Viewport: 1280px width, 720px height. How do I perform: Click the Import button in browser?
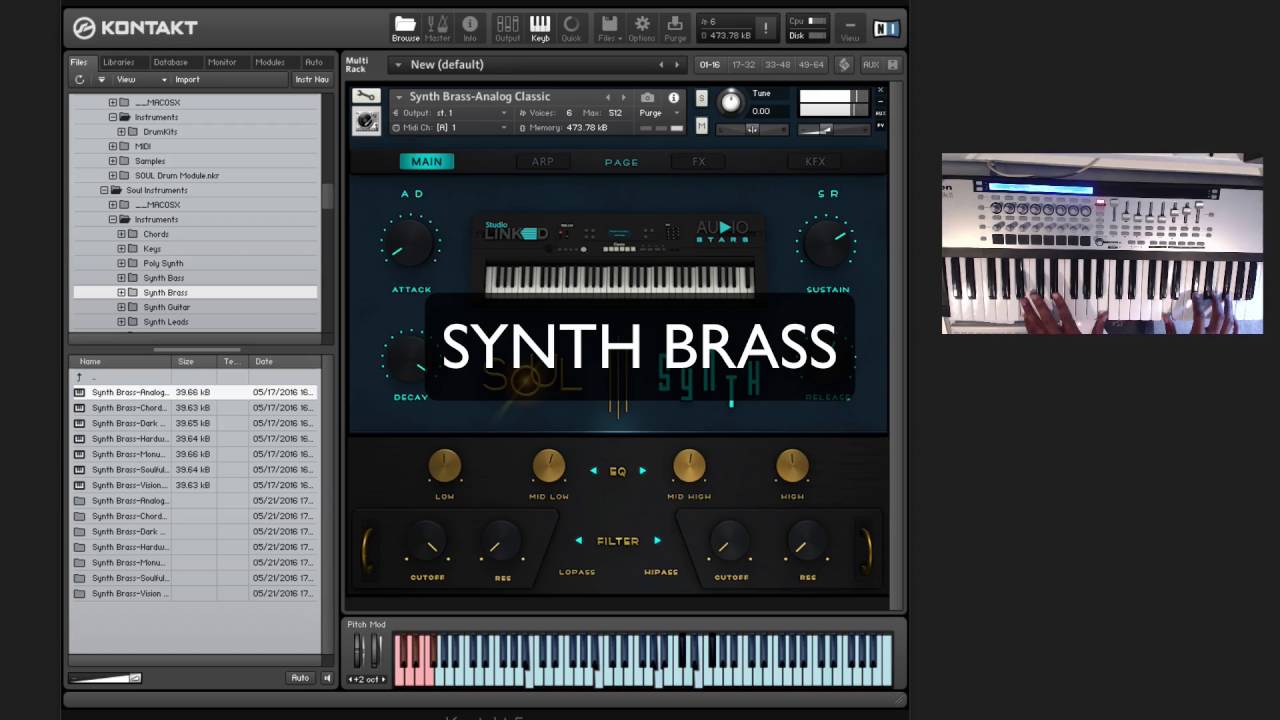pos(187,80)
